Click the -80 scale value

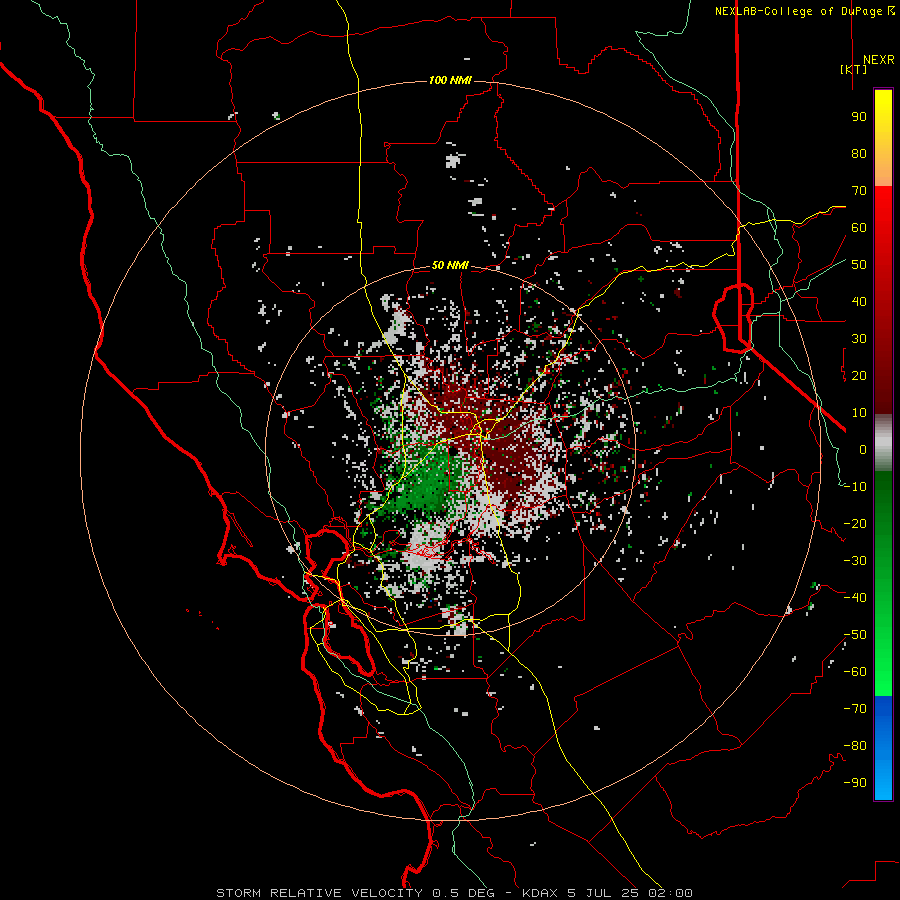click(x=855, y=746)
